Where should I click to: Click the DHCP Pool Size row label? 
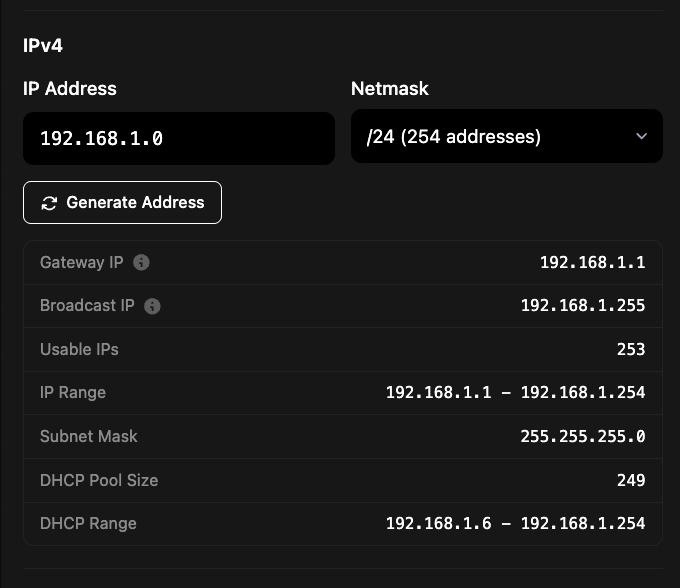[x=99, y=480]
